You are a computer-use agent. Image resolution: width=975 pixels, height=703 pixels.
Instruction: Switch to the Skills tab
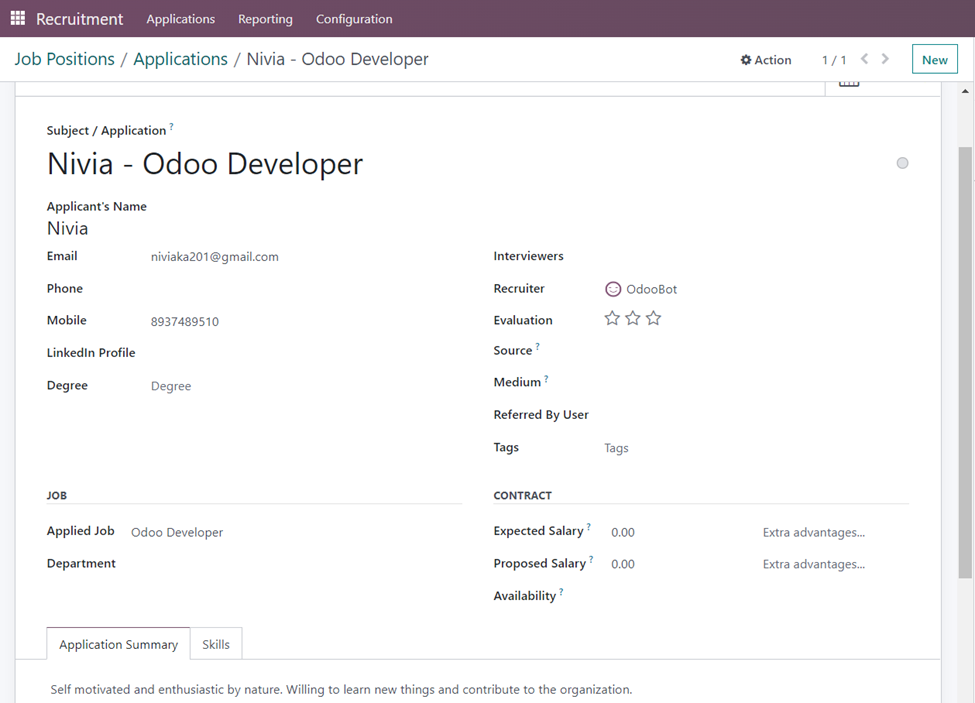coord(216,644)
